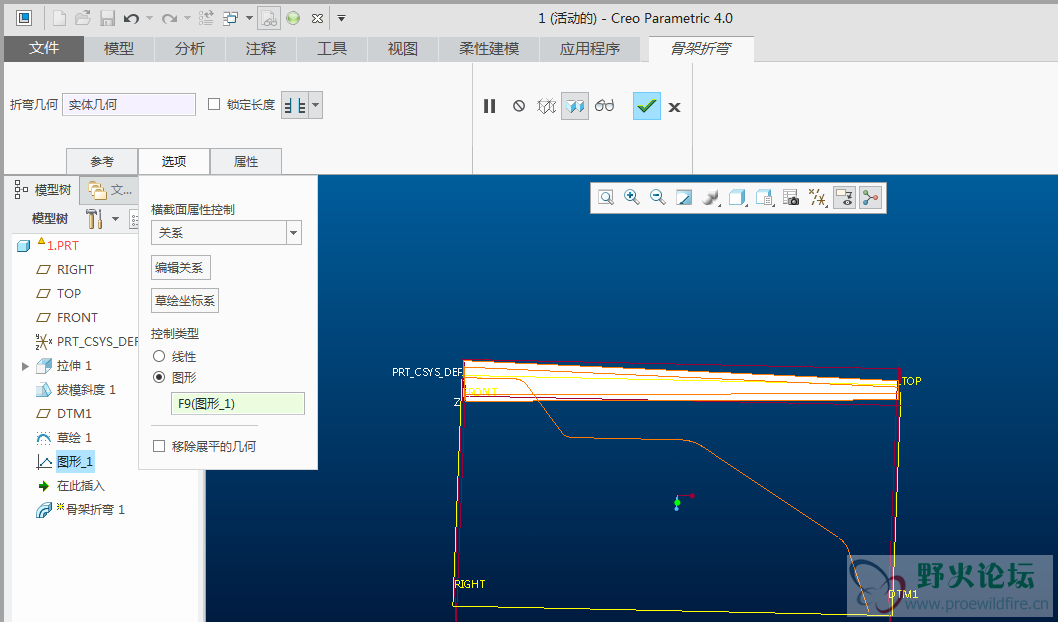This screenshot has height=622, width=1058.
Task: Click the save disk icon
Action: (107, 18)
